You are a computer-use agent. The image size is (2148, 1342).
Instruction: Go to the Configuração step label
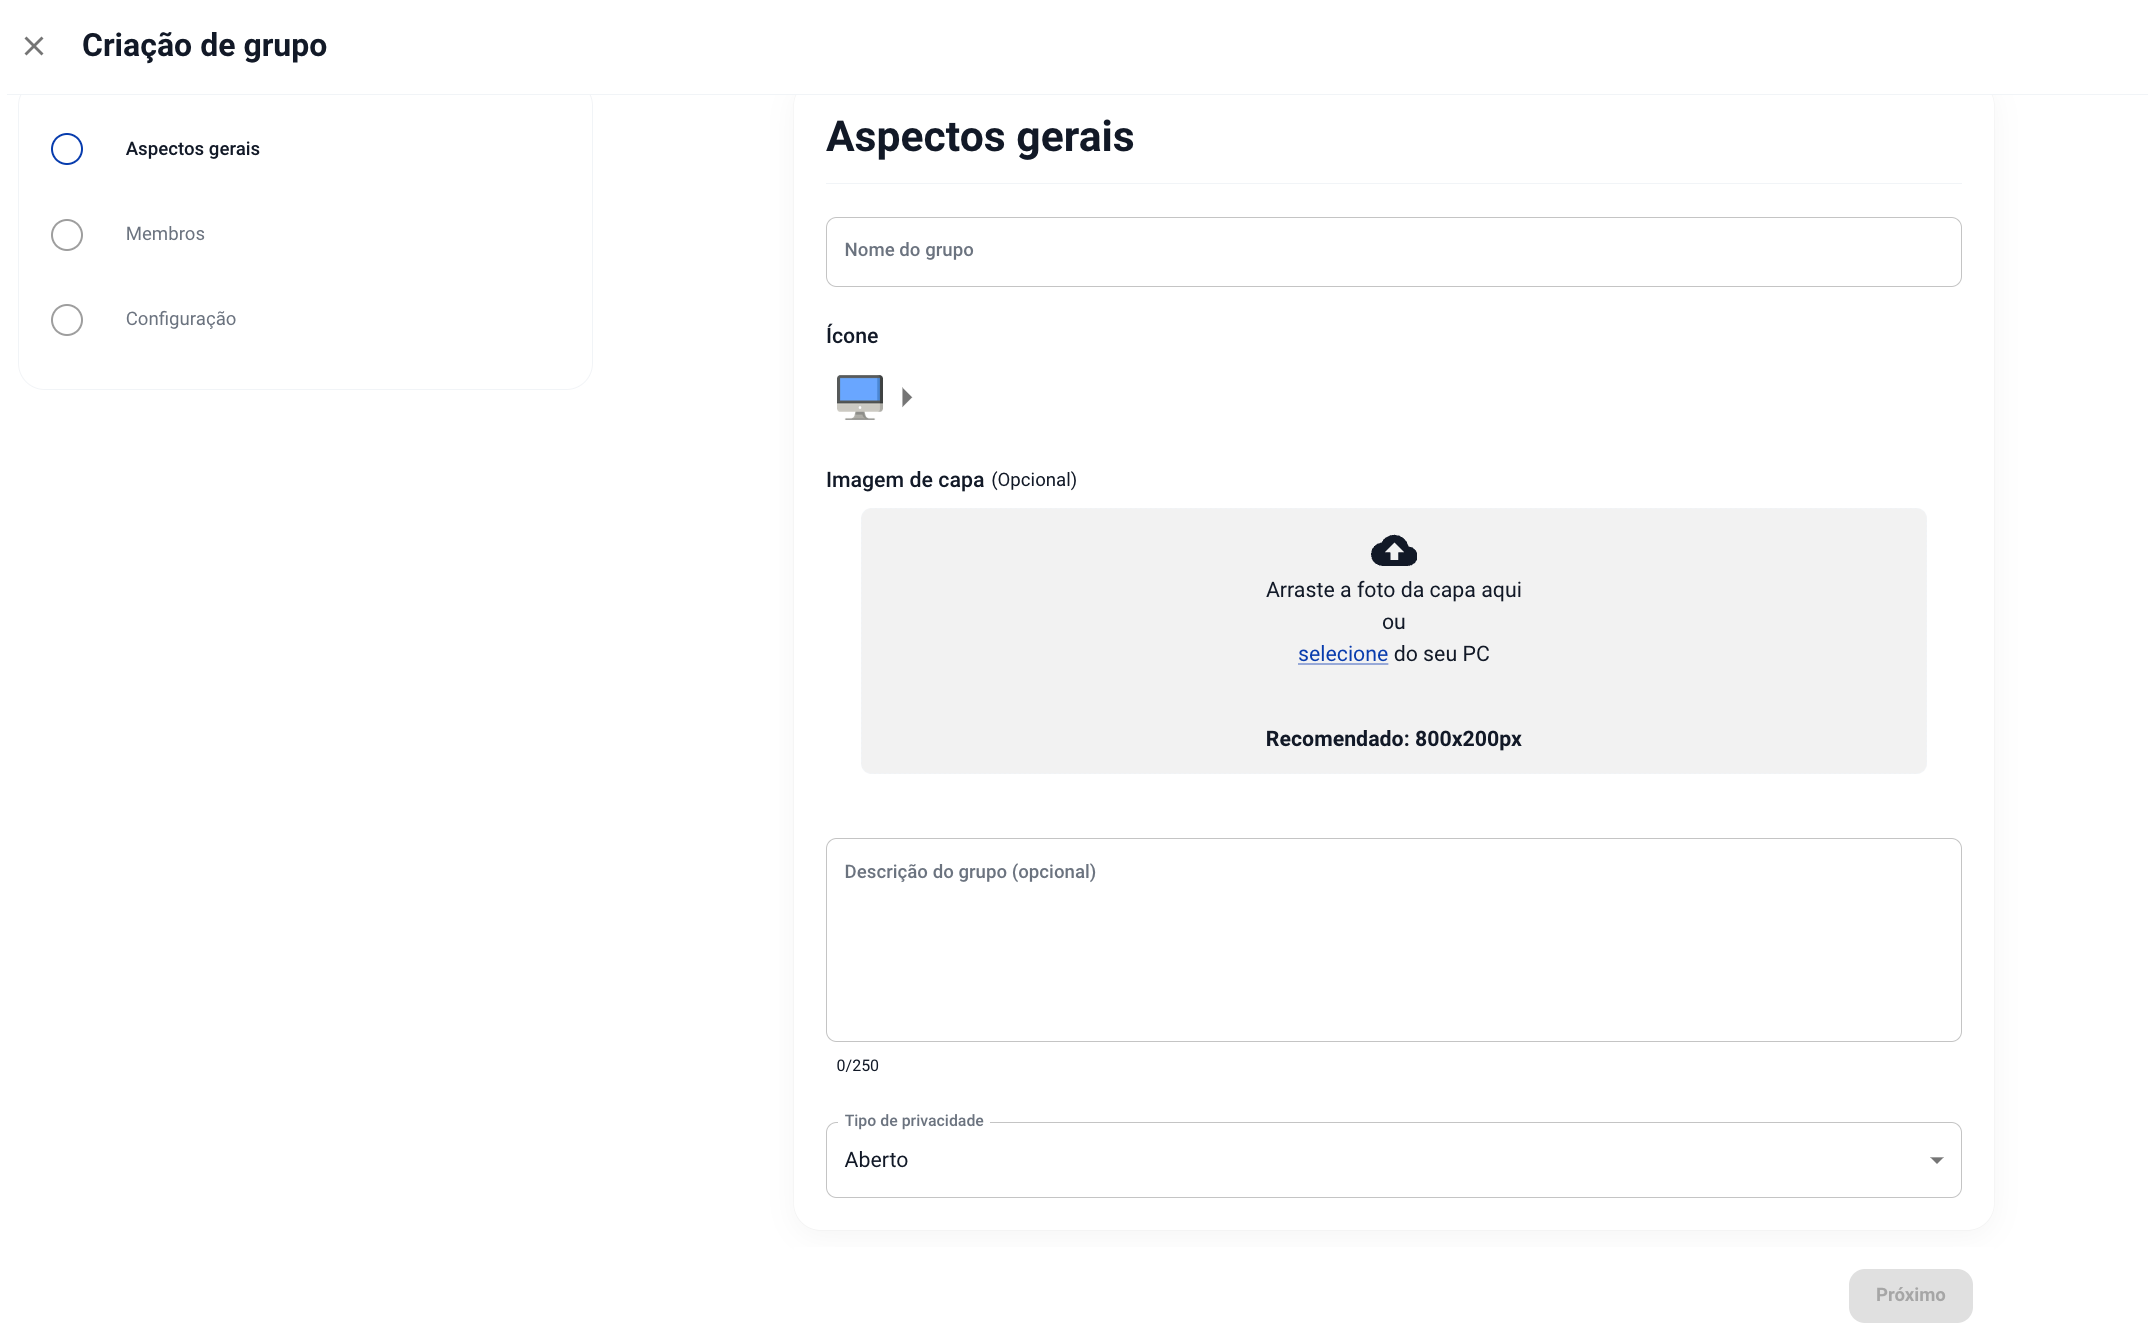coord(181,319)
